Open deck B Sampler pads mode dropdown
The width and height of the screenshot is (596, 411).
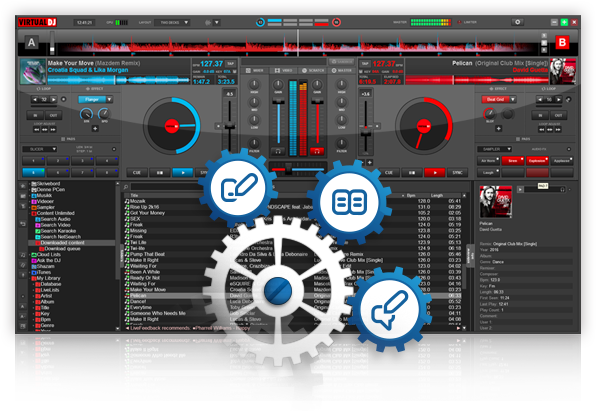495,149
